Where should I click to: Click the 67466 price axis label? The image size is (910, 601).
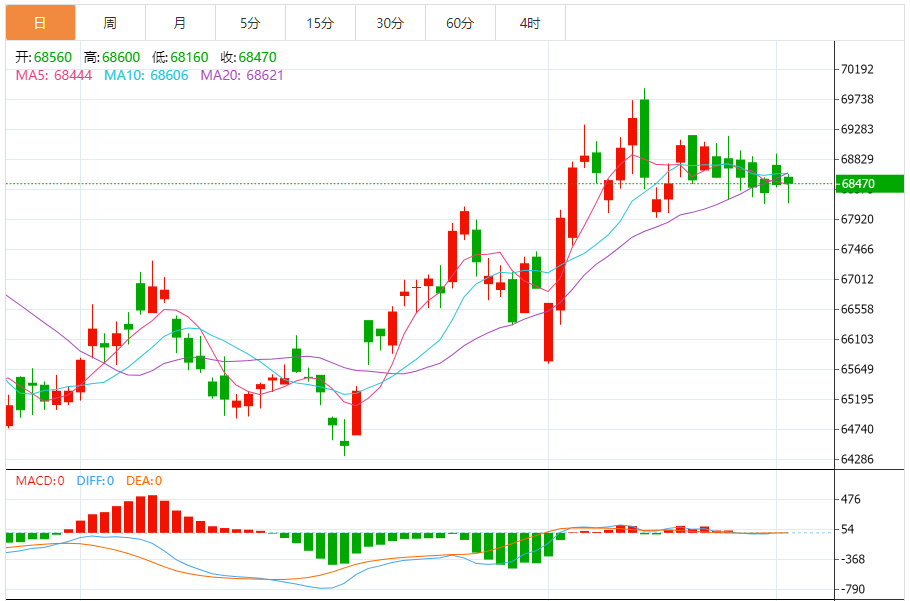[x=857, y=249]
